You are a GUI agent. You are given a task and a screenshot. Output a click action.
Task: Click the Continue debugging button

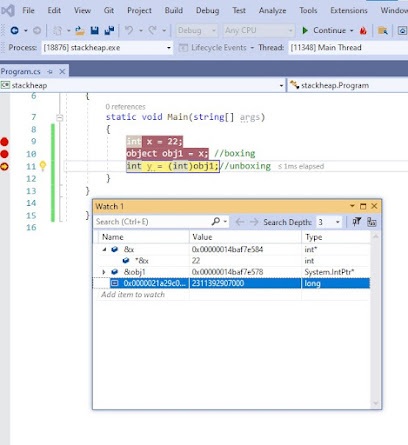tap(324, 31)
